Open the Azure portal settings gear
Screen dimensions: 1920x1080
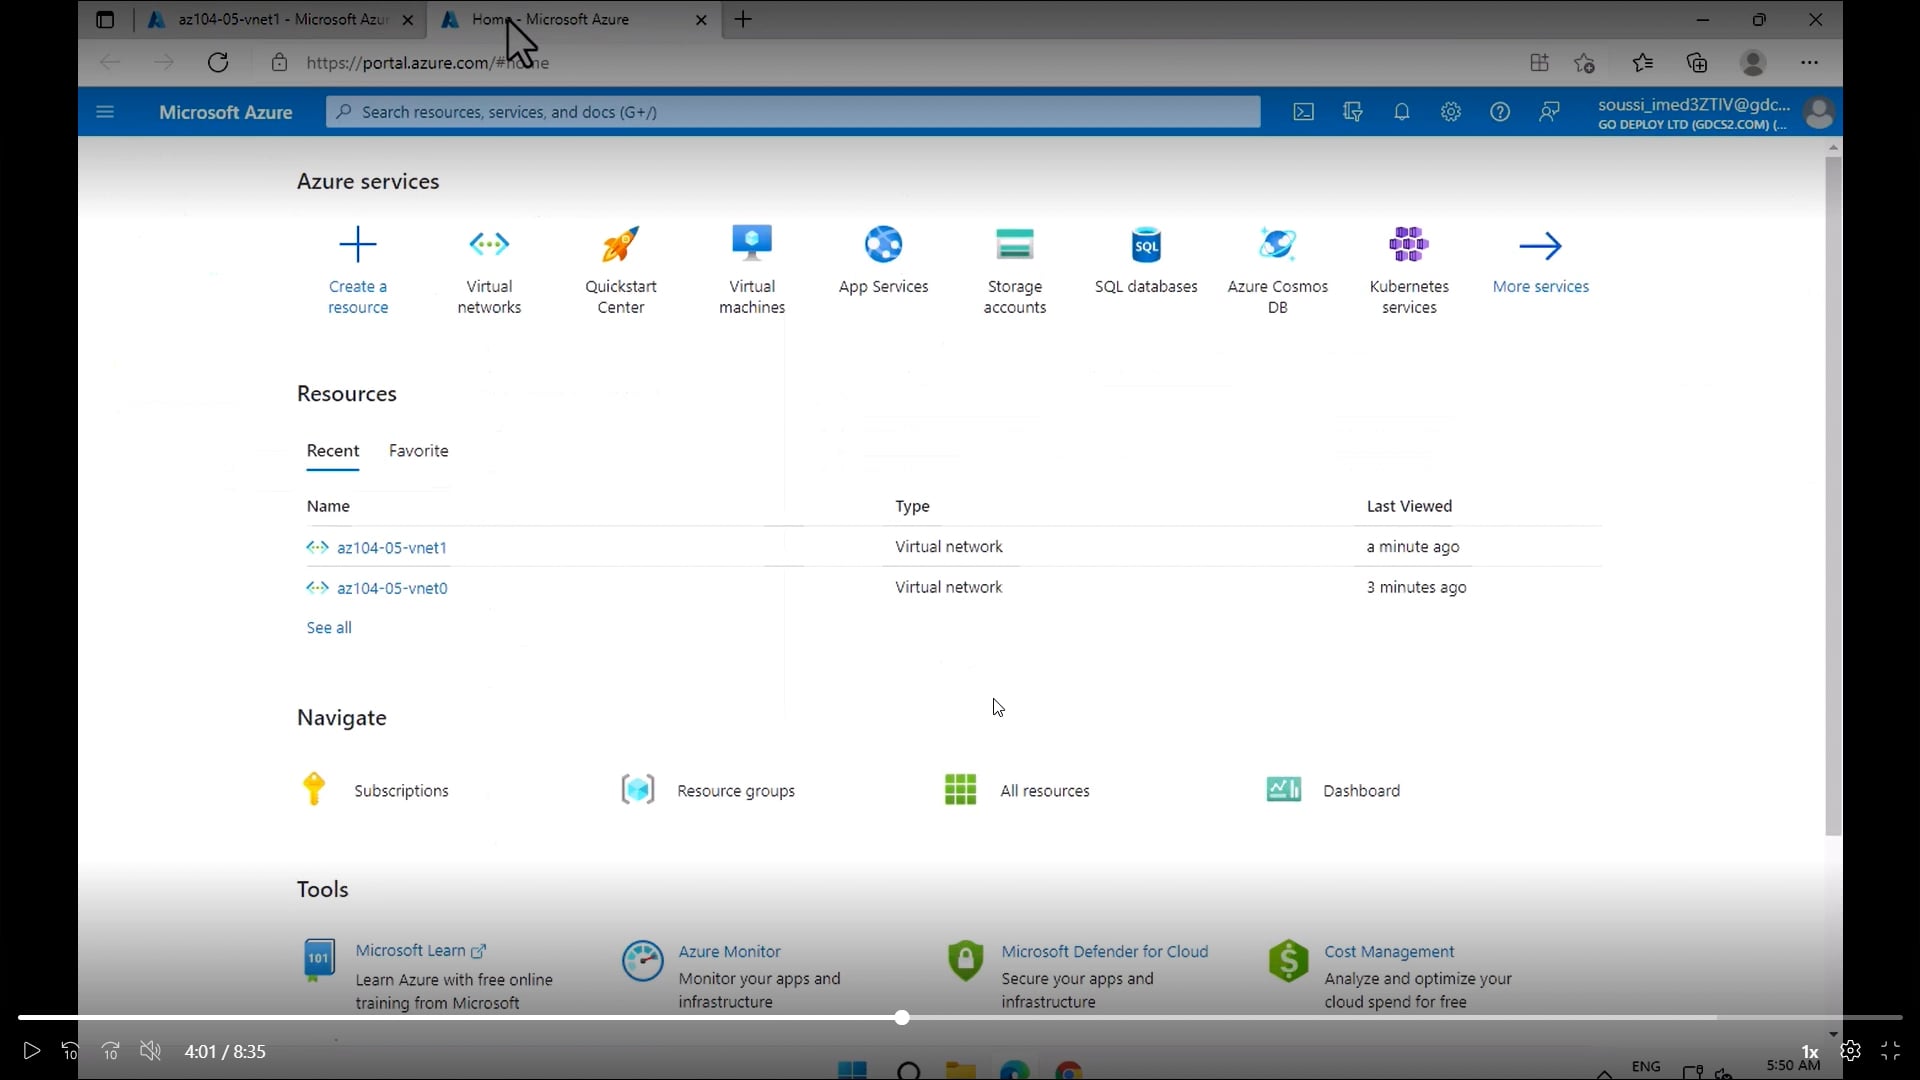point(1451,111)
